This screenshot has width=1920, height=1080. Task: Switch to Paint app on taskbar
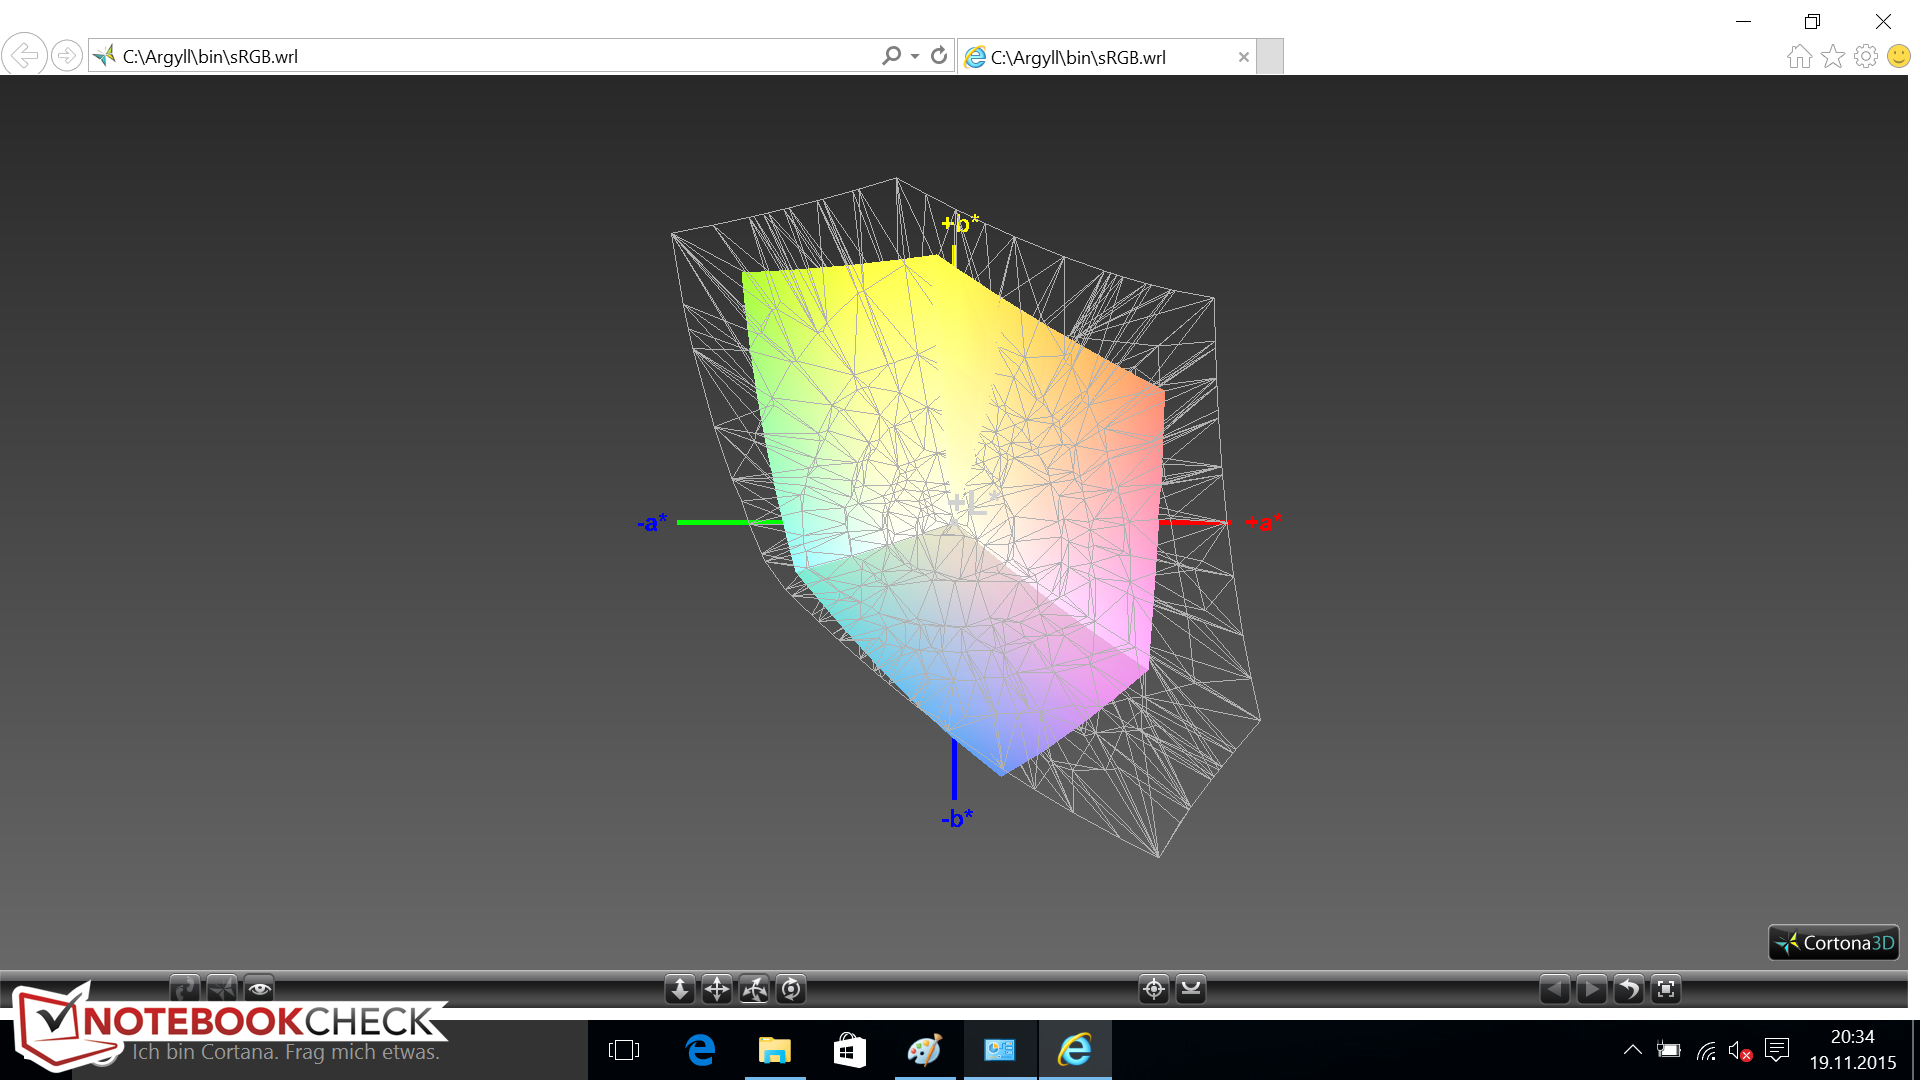[x=925, y=1050]
